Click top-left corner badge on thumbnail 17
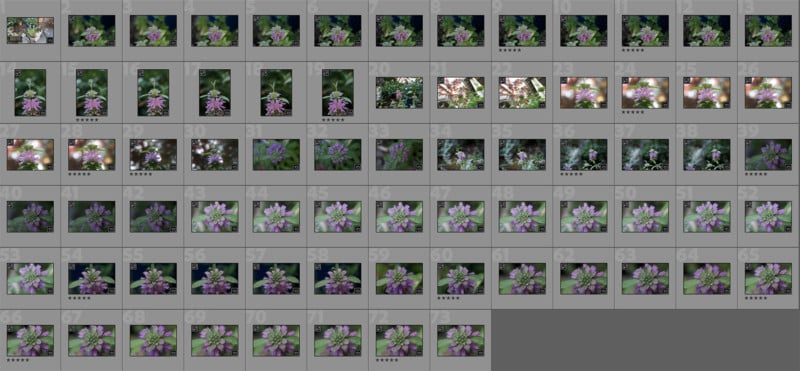The image size is (800, 371). [203, 73]
